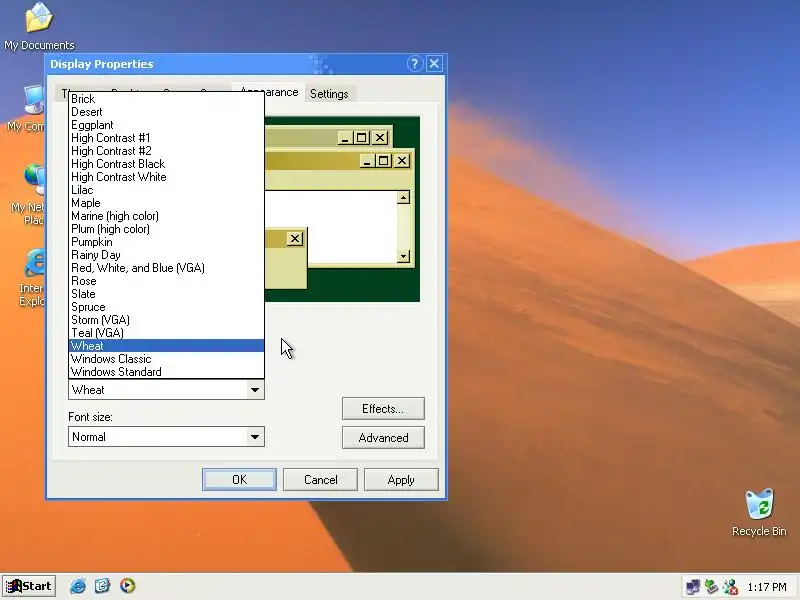Image resolution: width=800 pixels, height=600 pixels.
Task: Choose High Contrast #1 scheme
Action: click(166, 138)
